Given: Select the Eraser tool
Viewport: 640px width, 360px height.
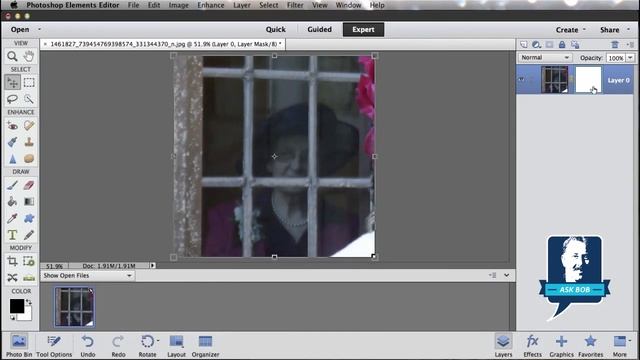Looking at the screenshot, I should (29, 185).
